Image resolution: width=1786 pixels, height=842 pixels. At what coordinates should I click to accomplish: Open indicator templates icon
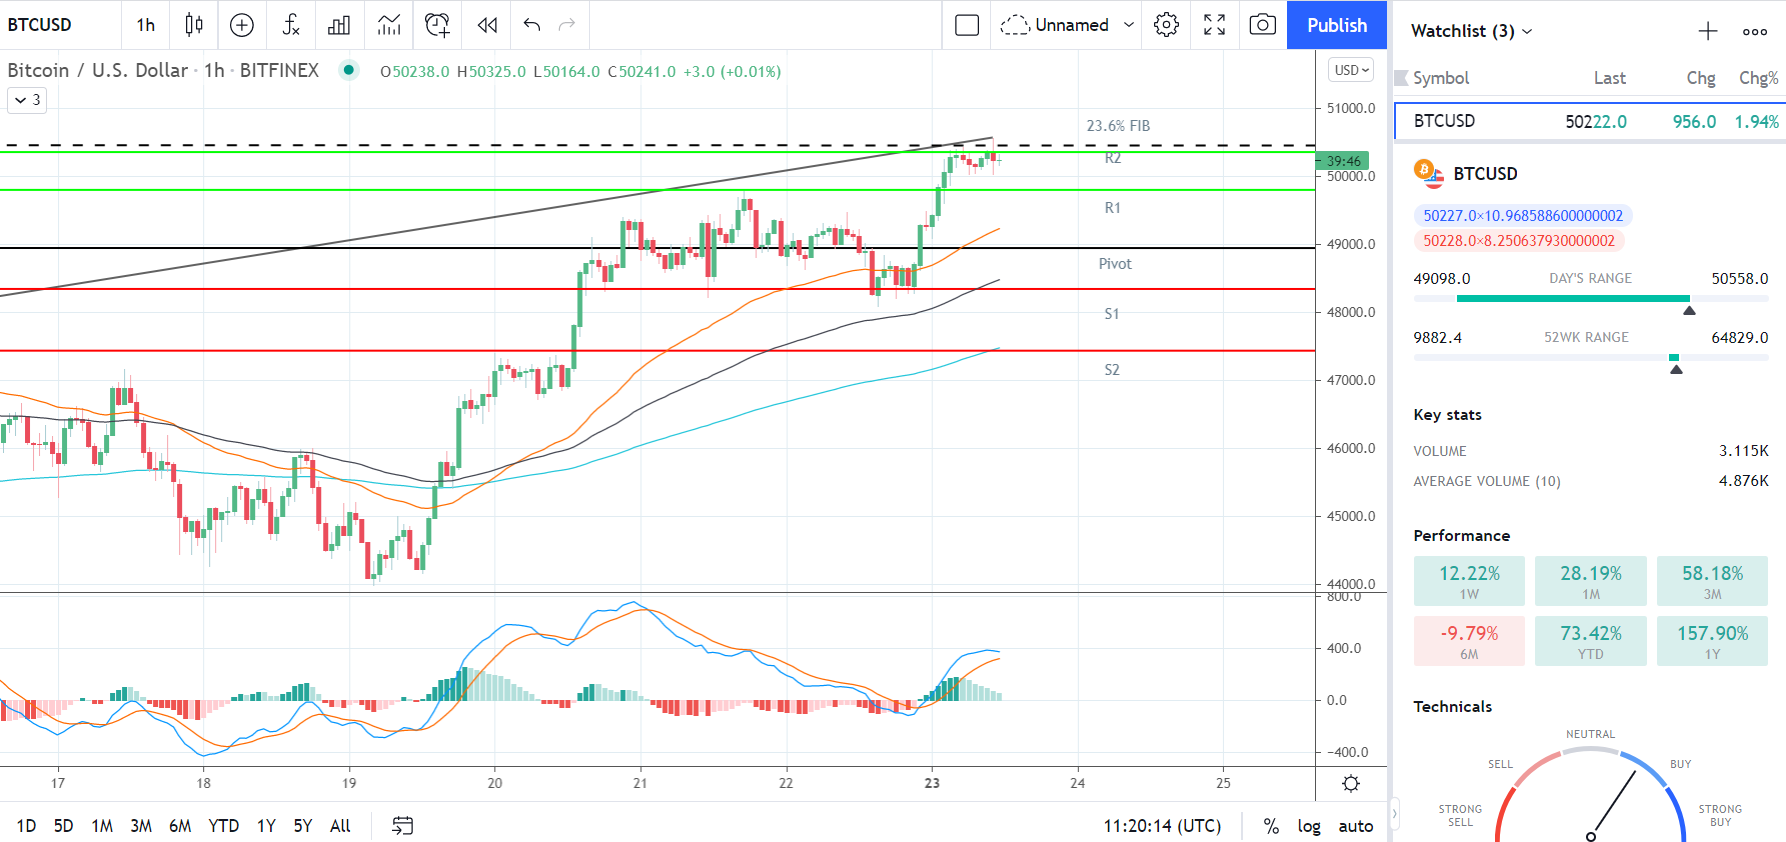389,25
